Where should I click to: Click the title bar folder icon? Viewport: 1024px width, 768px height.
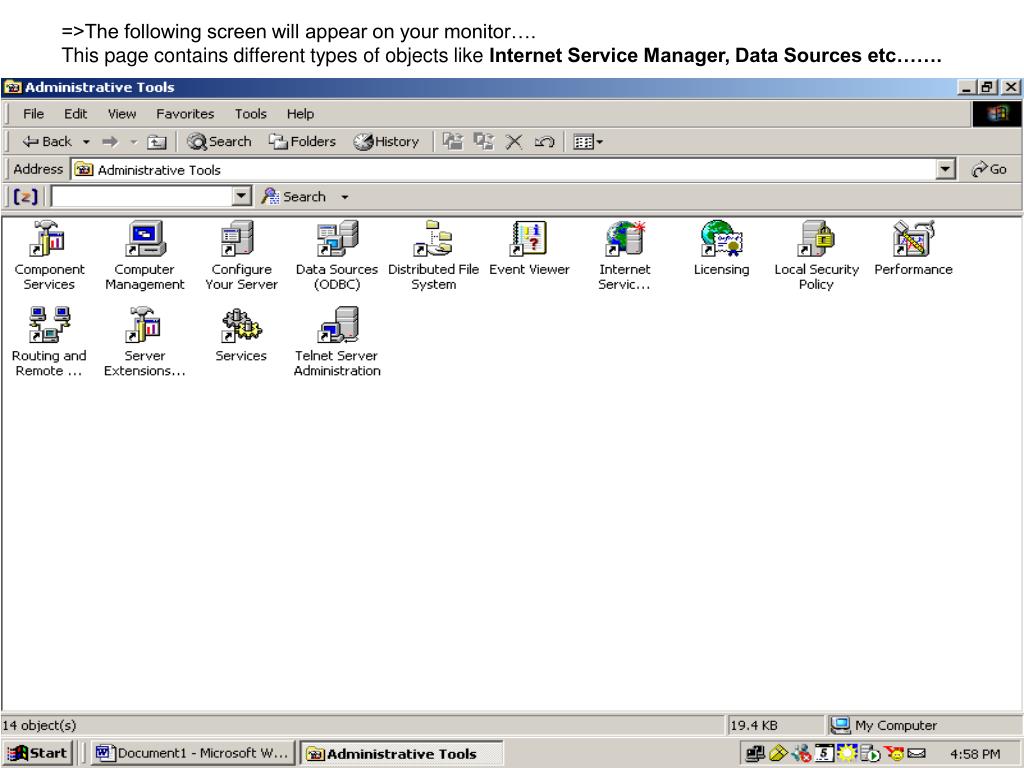tap(12, 88)
